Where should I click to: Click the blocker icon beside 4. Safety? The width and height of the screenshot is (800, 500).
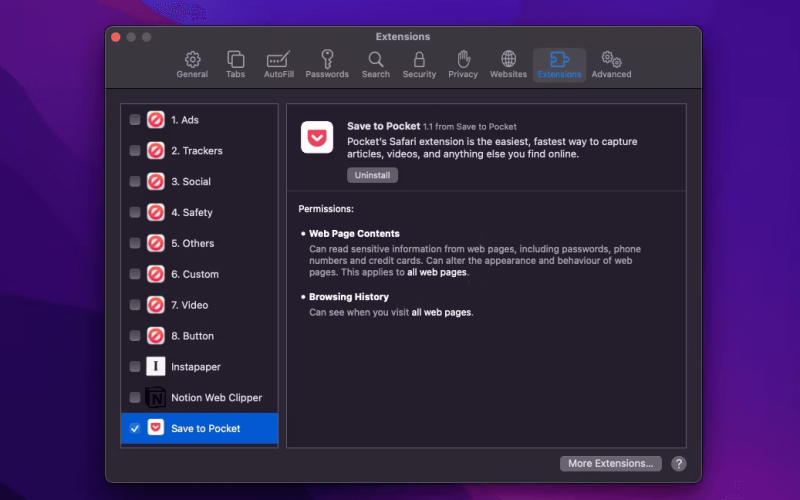pyautogui.click(x=156, y=212)
